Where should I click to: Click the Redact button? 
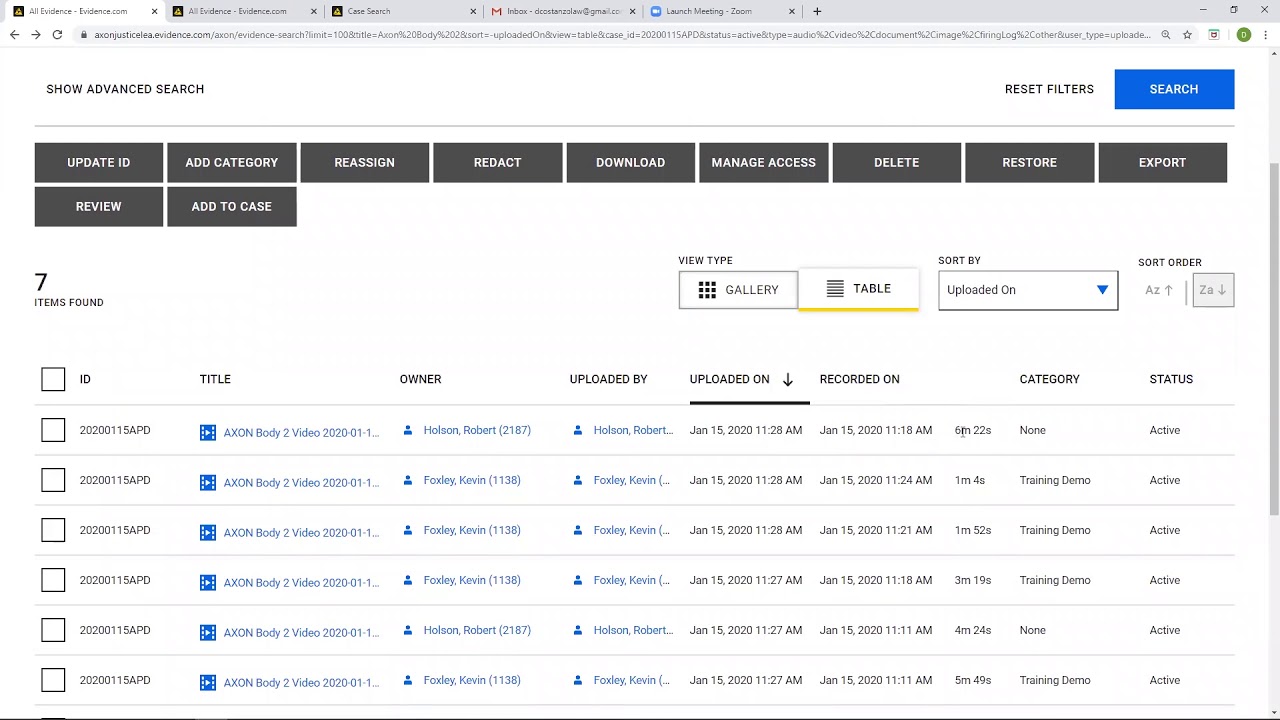point(498,162)
